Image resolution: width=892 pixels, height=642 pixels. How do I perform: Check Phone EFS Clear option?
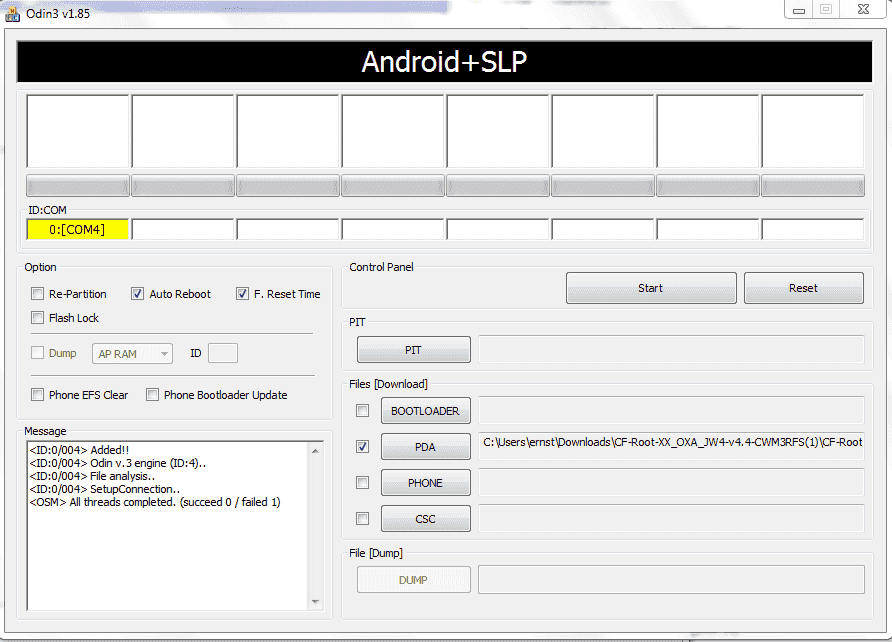38,395
